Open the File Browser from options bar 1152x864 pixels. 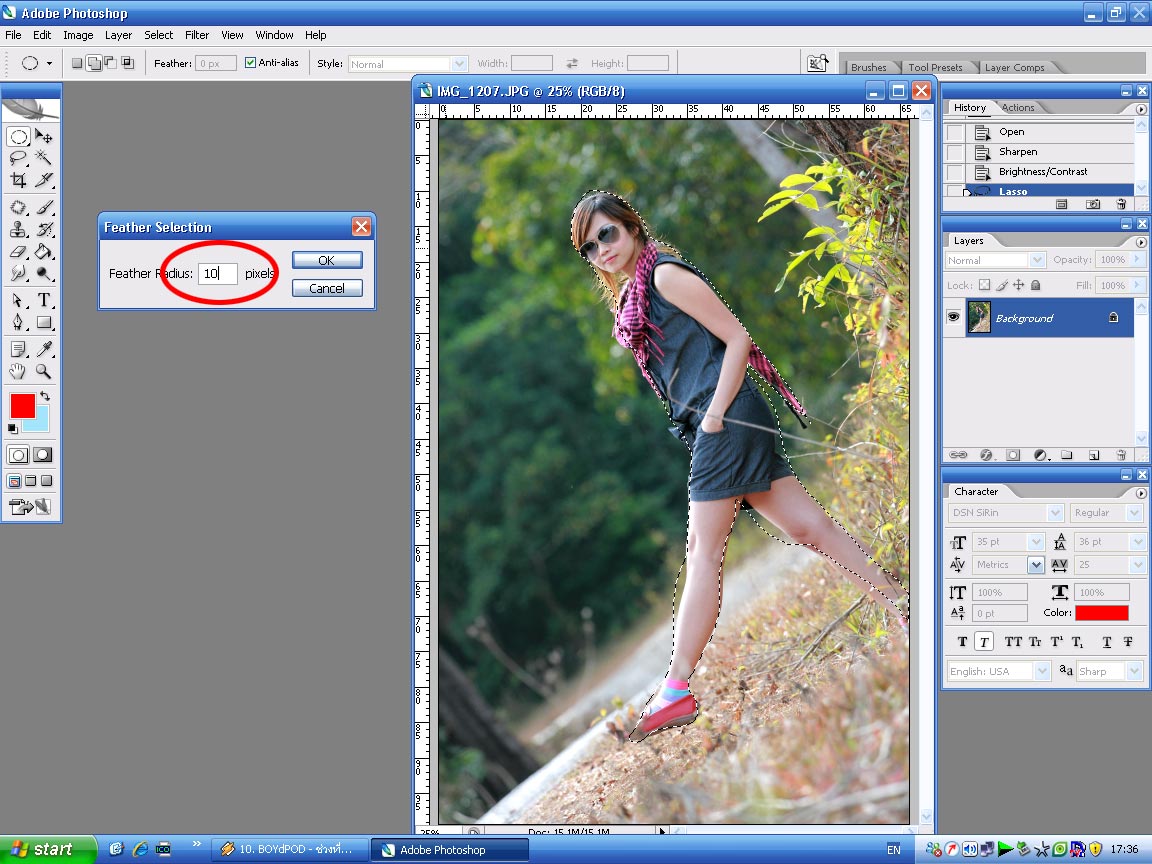pyautogui.click(x=817, y=63)
